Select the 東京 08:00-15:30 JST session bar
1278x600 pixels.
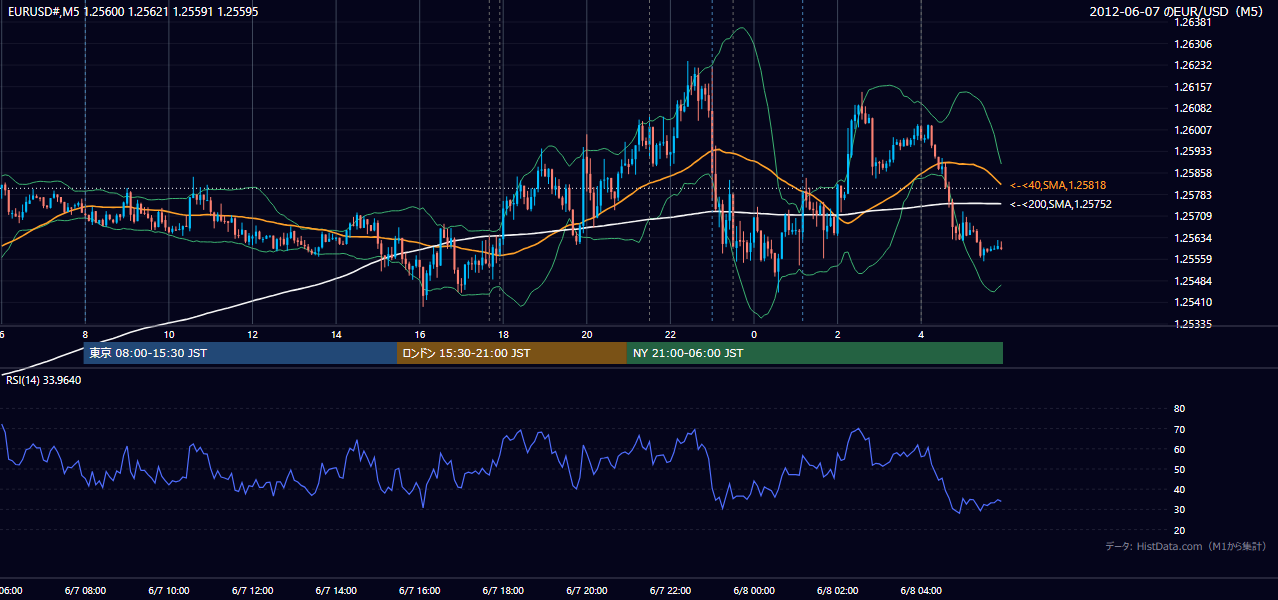[241, 353]
